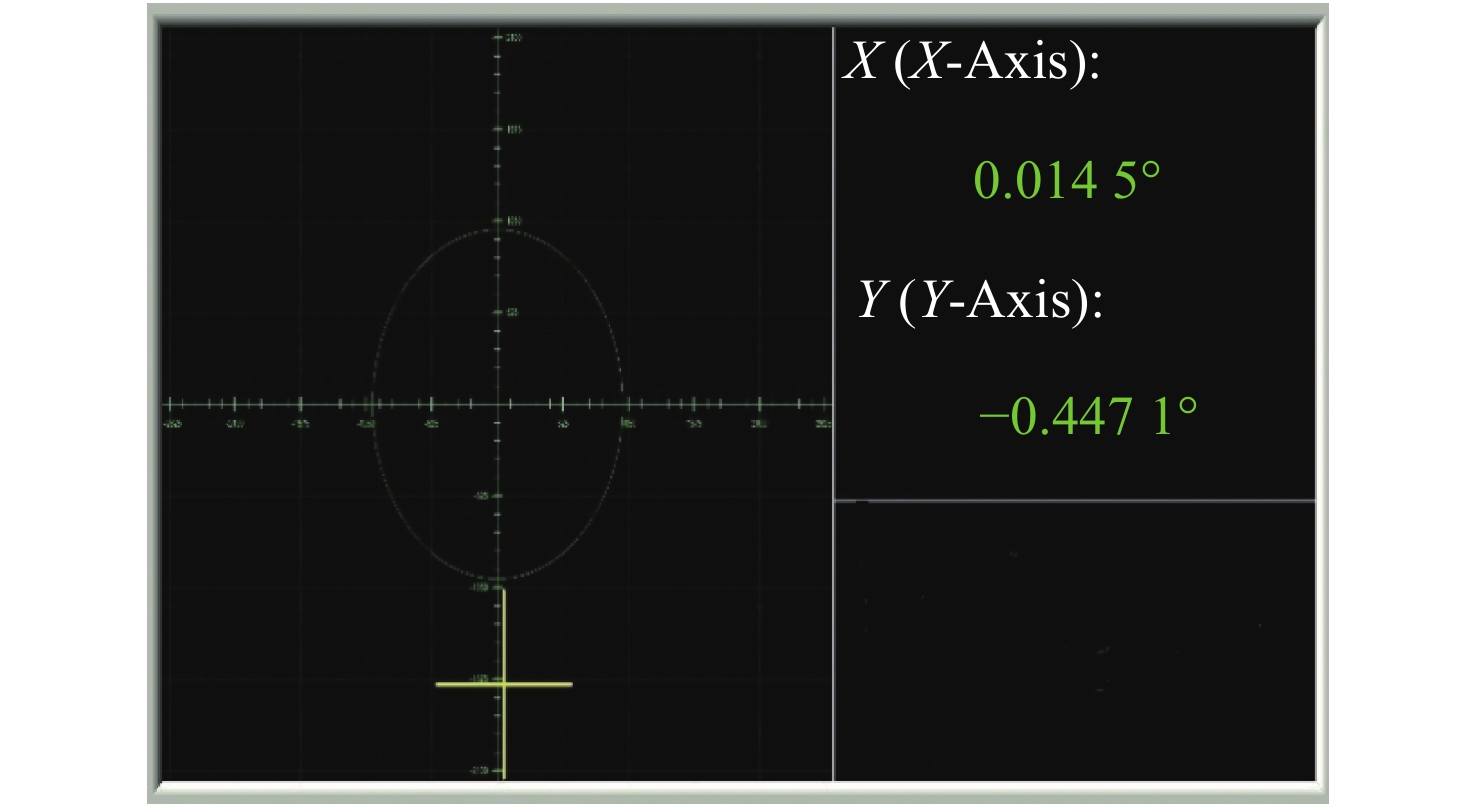Screen dimensions: 1476x807
Task: Select the X (X-Axis) label
Action: coord(972,69)
